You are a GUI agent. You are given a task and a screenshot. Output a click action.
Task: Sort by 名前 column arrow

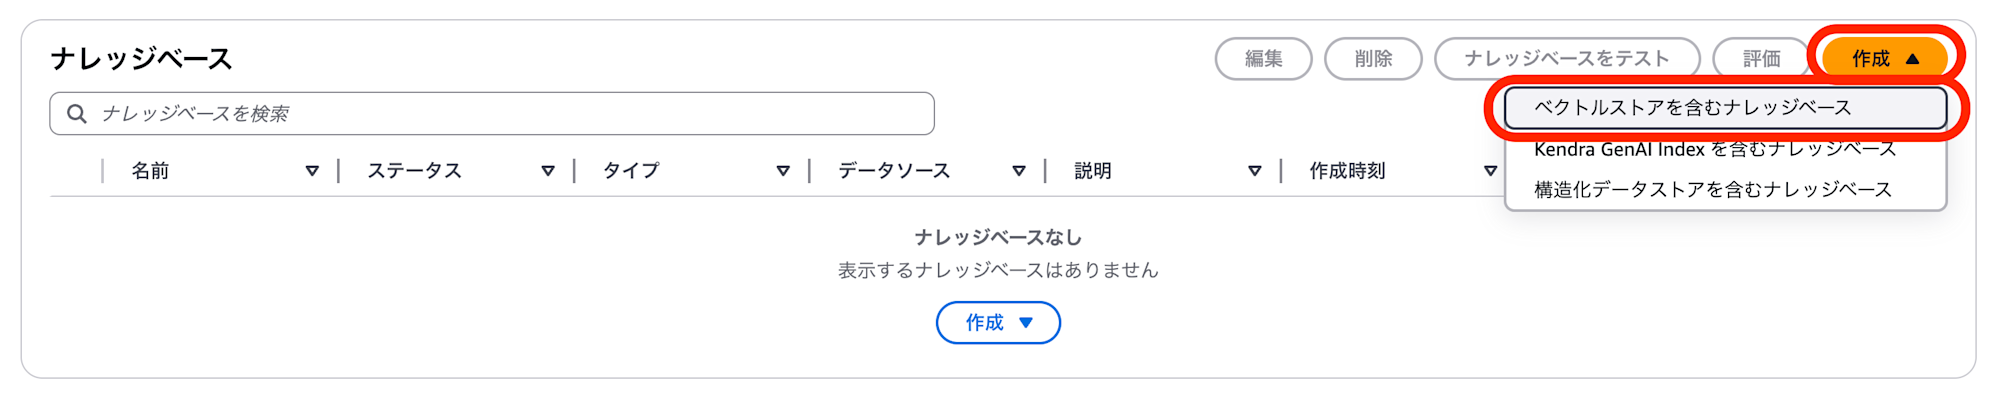click(x=312, y=171)
